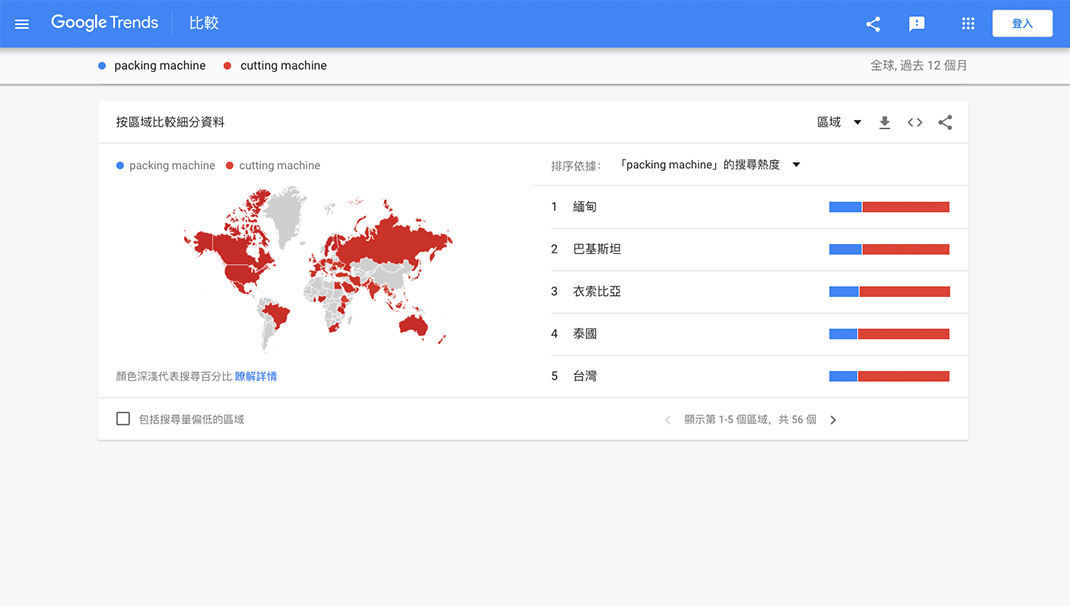Download the region data as CSV
The height and width of the screenshot is (606, 1070).
pos(884,123)
